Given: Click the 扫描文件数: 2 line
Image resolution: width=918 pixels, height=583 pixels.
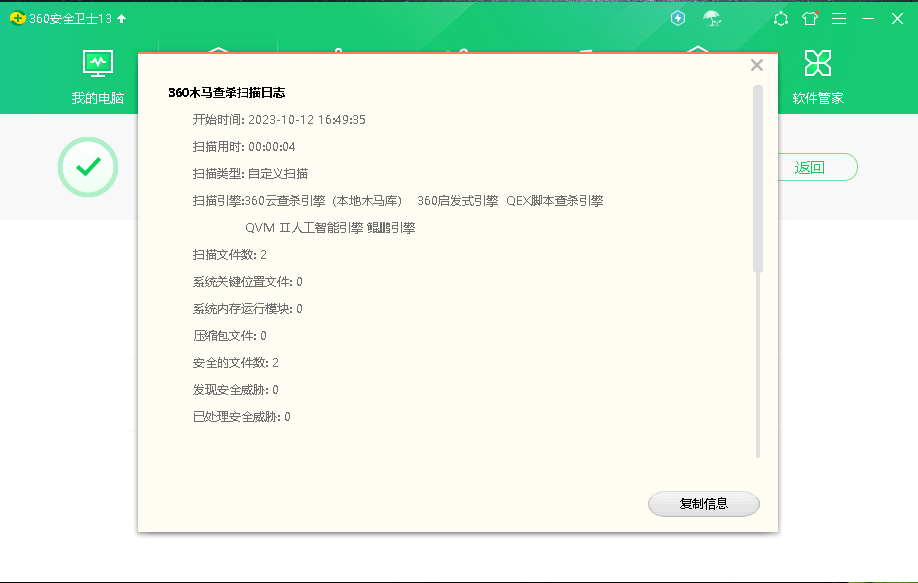Looking at the screenshot, I should pyautogui.click(x=230, y=255).
